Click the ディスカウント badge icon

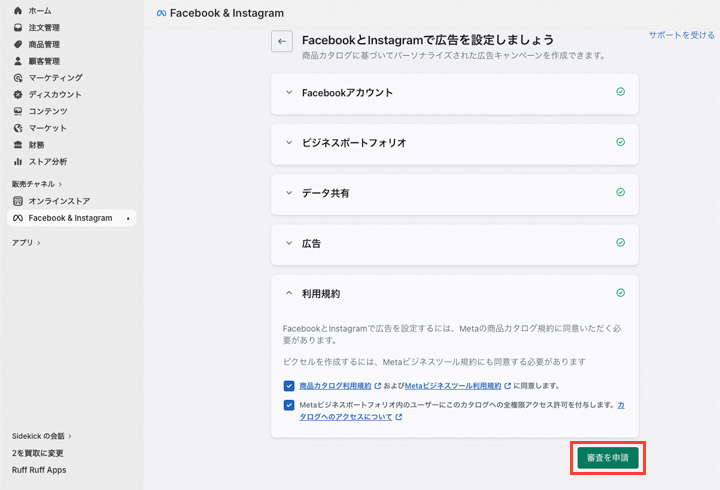click(x=18, y=94)
